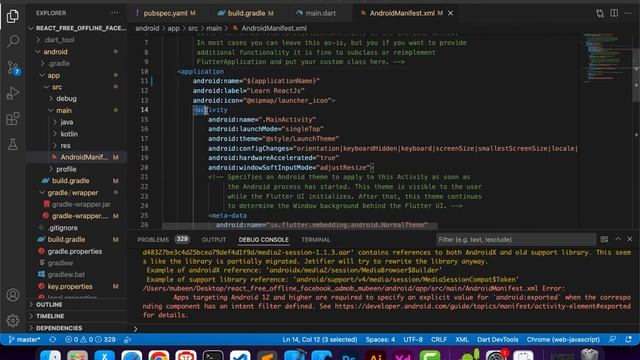The height and width of the screenshot is (360, 640).
Task: Open Source Control view with badge
Action: tap(13, 68)
